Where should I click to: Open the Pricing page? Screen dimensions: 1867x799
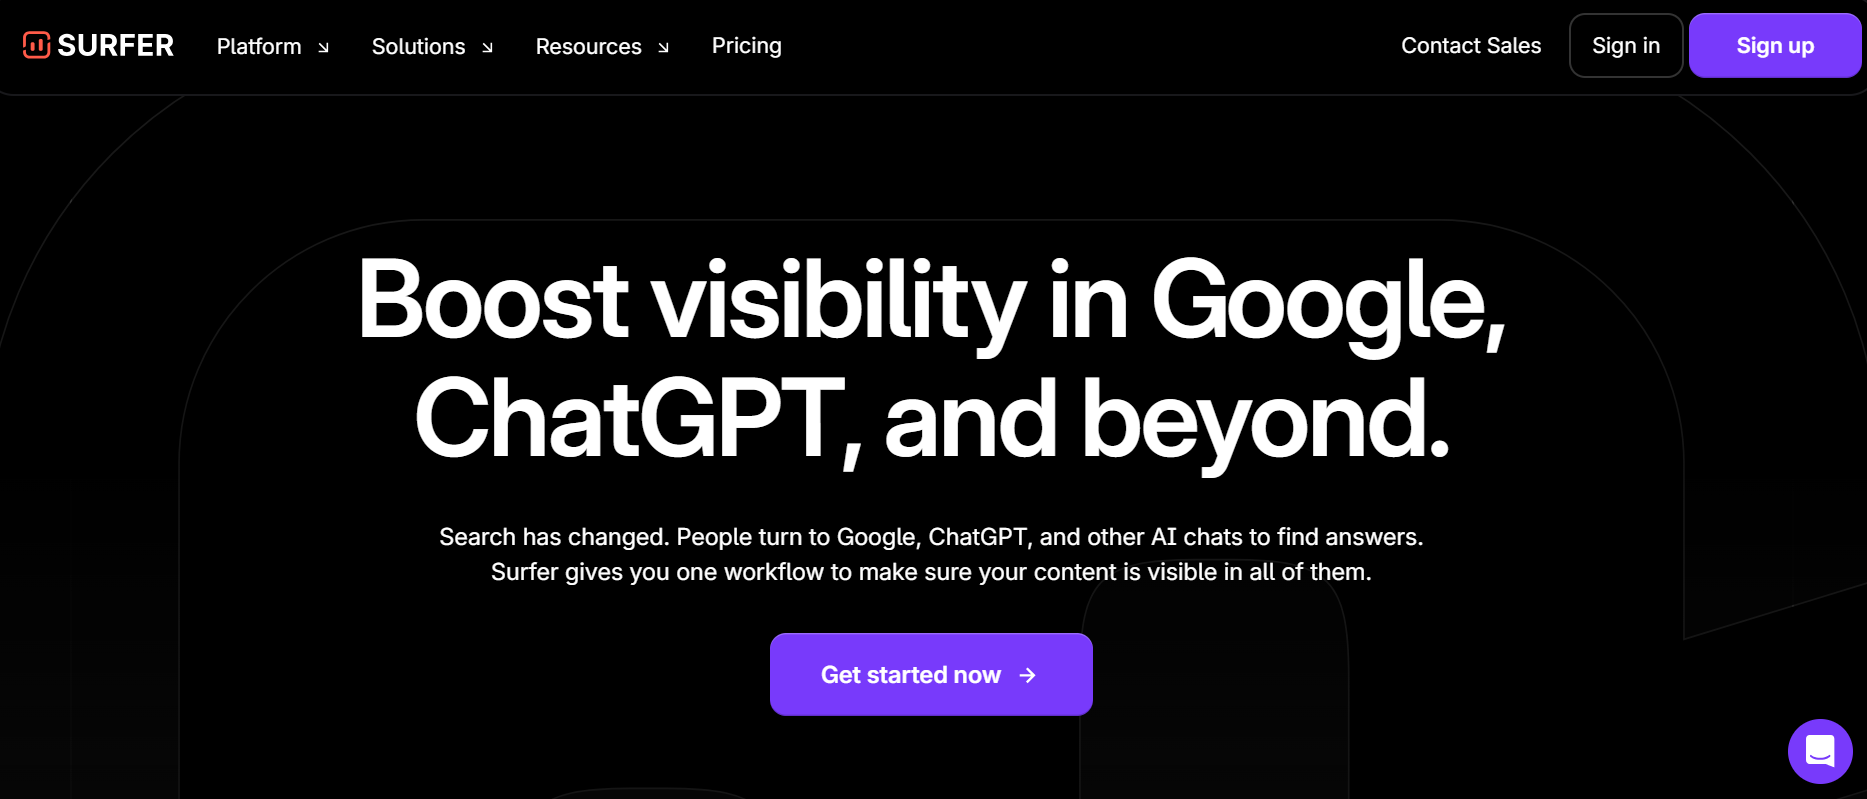[x=747, y=46]
